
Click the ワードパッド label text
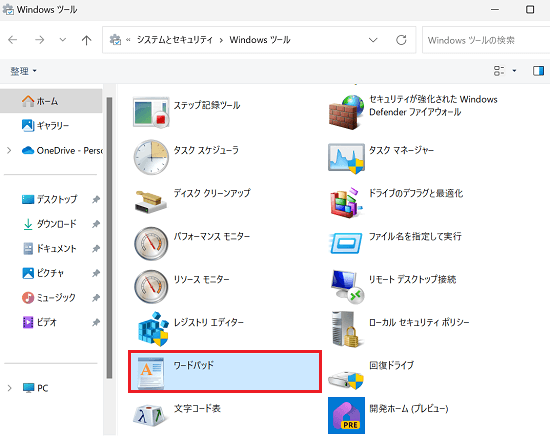tap(194, 365)
